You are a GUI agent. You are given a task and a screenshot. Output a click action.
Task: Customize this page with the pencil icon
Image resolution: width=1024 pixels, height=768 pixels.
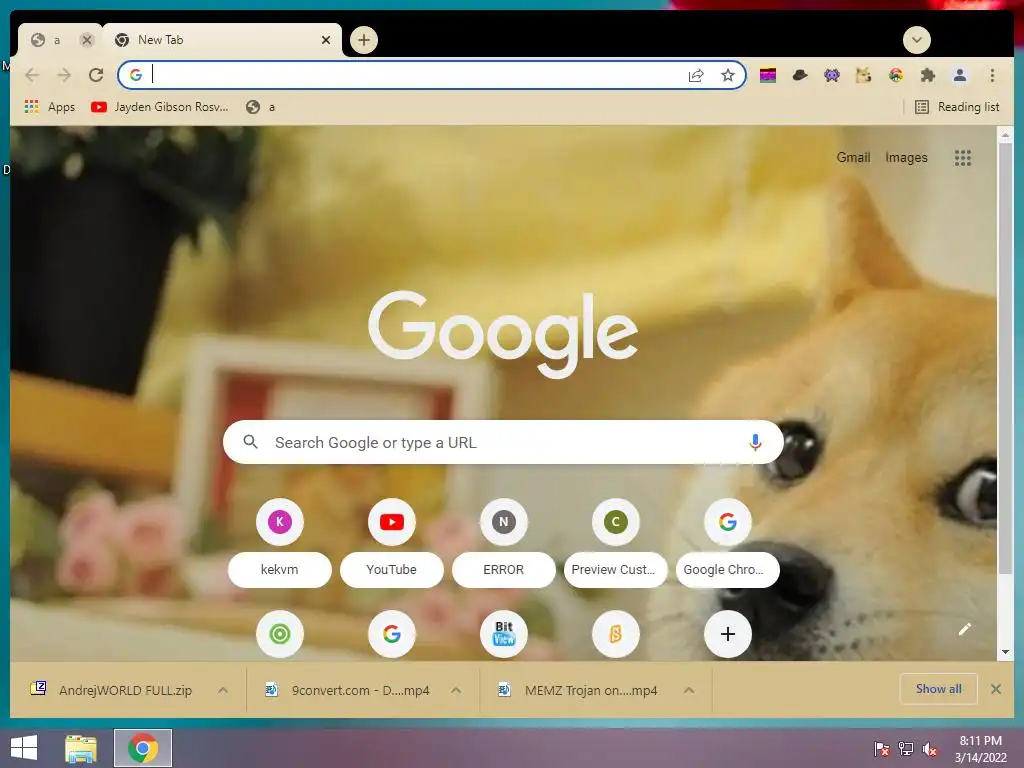965,629
